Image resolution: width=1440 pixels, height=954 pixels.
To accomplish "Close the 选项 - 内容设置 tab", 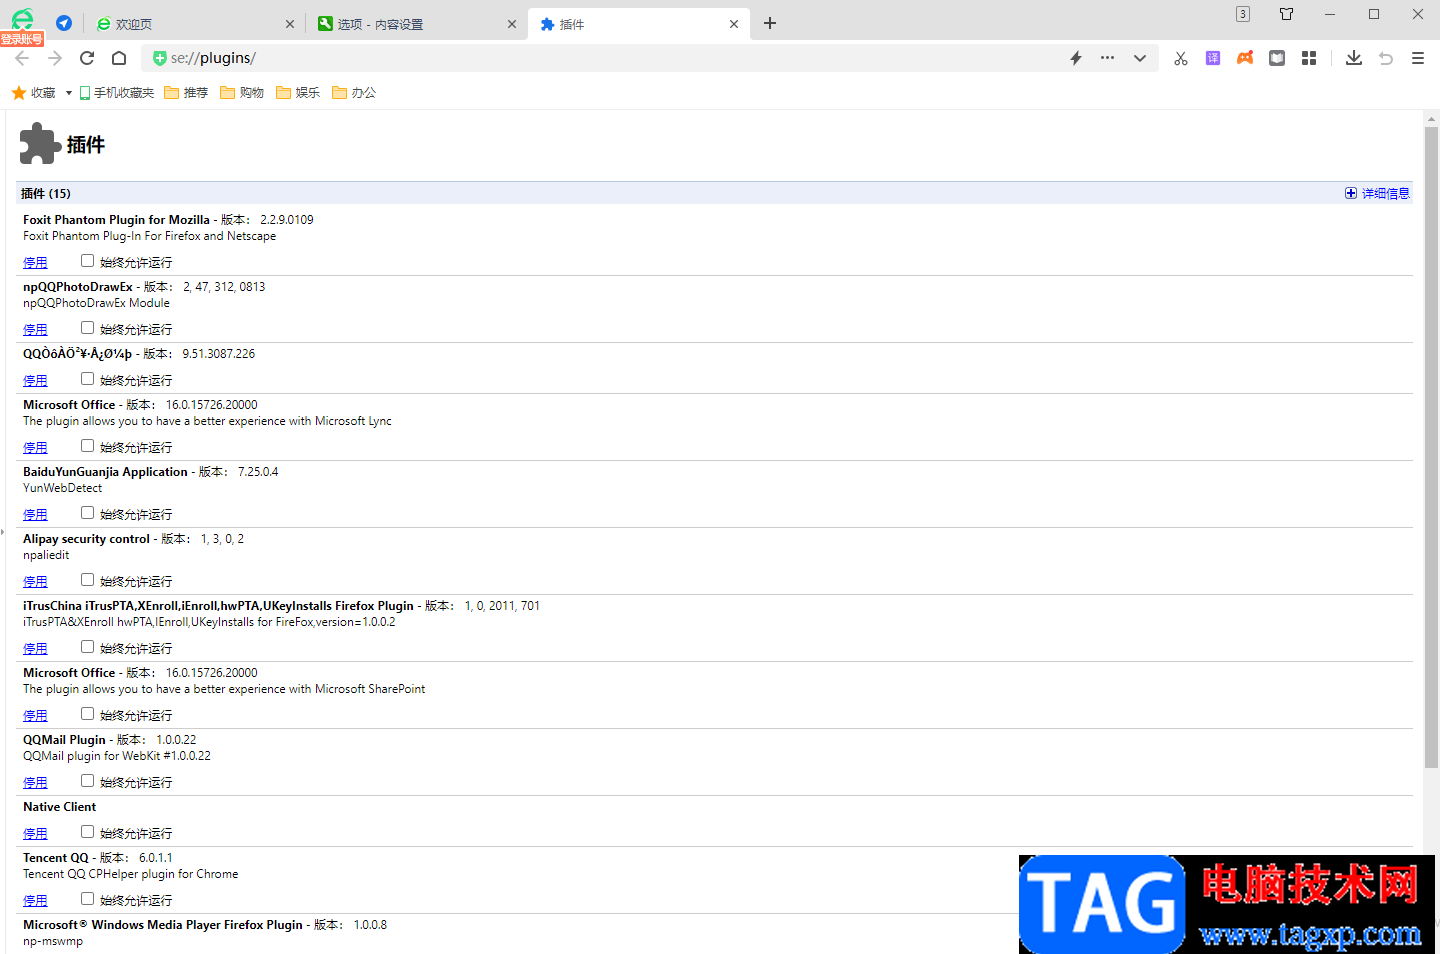I will tap(512, 24).
